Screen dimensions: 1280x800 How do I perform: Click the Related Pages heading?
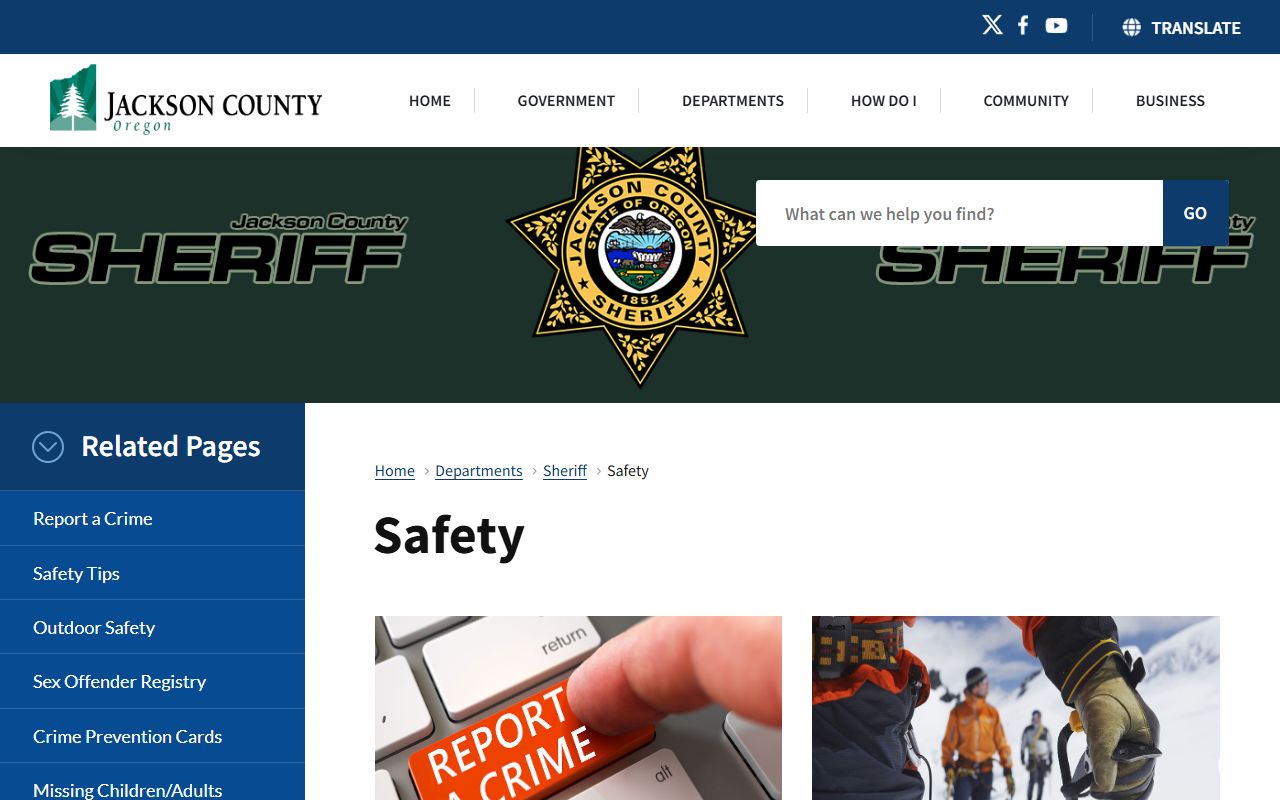(x=171, y=447)
